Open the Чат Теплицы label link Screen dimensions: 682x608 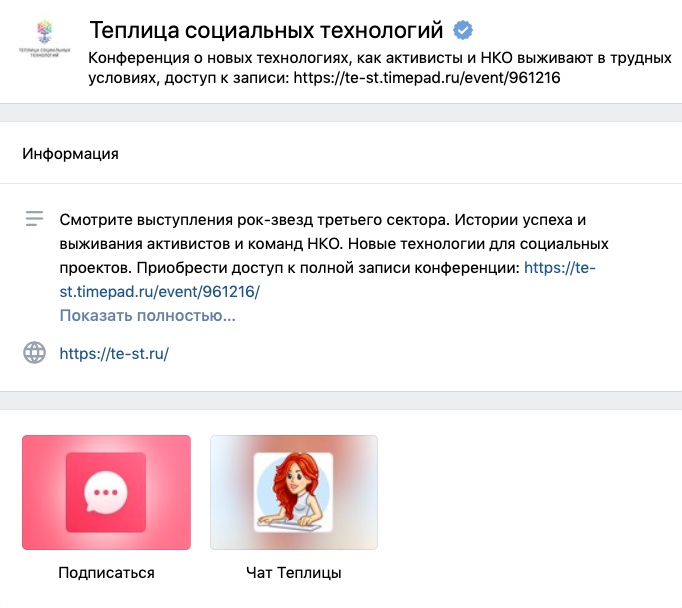click(x=293, y=574)
